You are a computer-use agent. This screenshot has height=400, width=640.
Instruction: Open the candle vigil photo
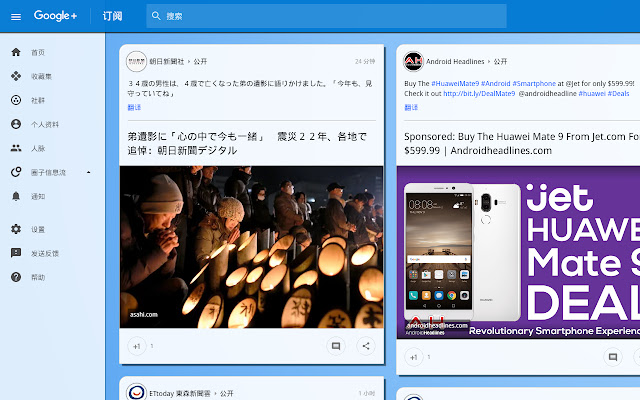(251, 247)
